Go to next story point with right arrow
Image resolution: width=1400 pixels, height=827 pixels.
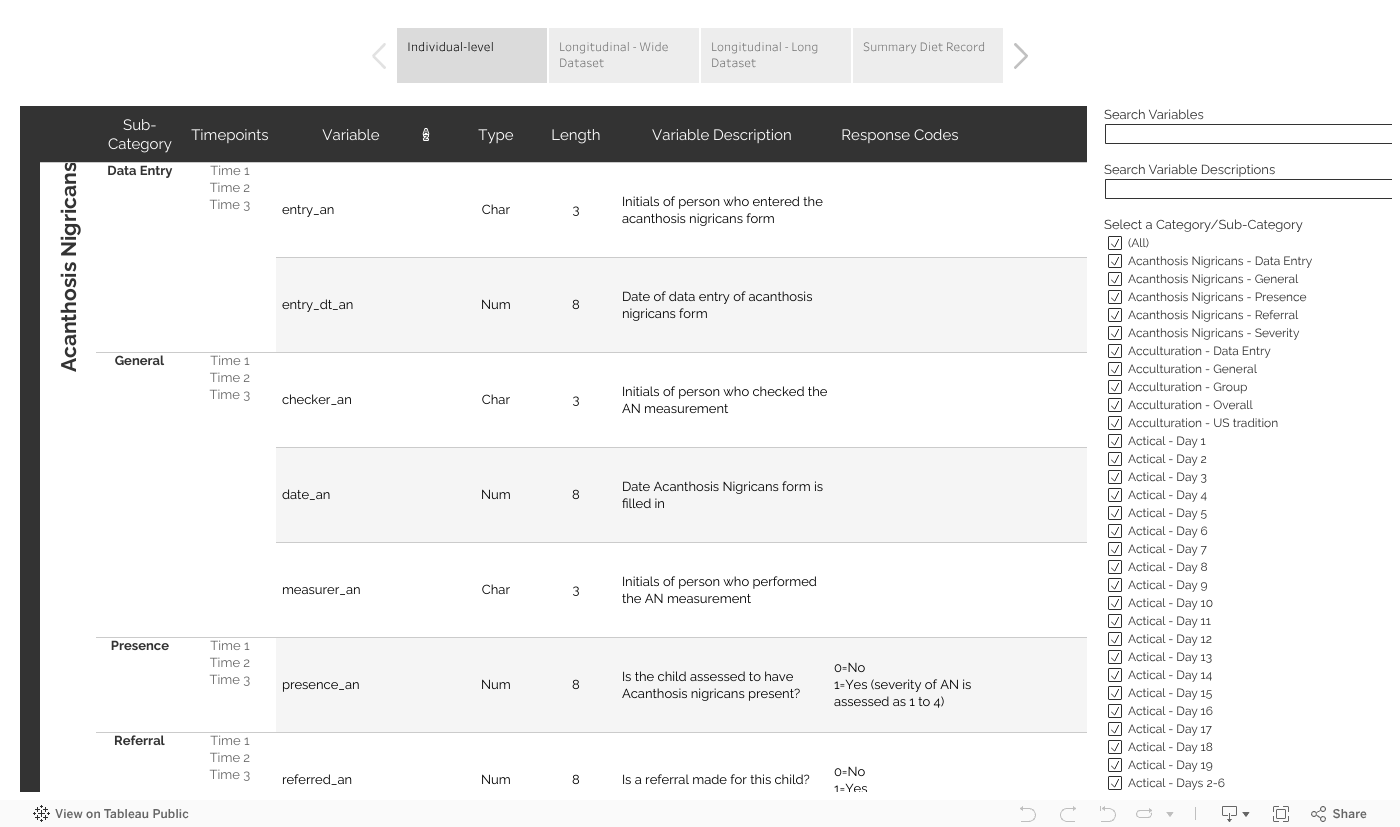[1020, 56]
